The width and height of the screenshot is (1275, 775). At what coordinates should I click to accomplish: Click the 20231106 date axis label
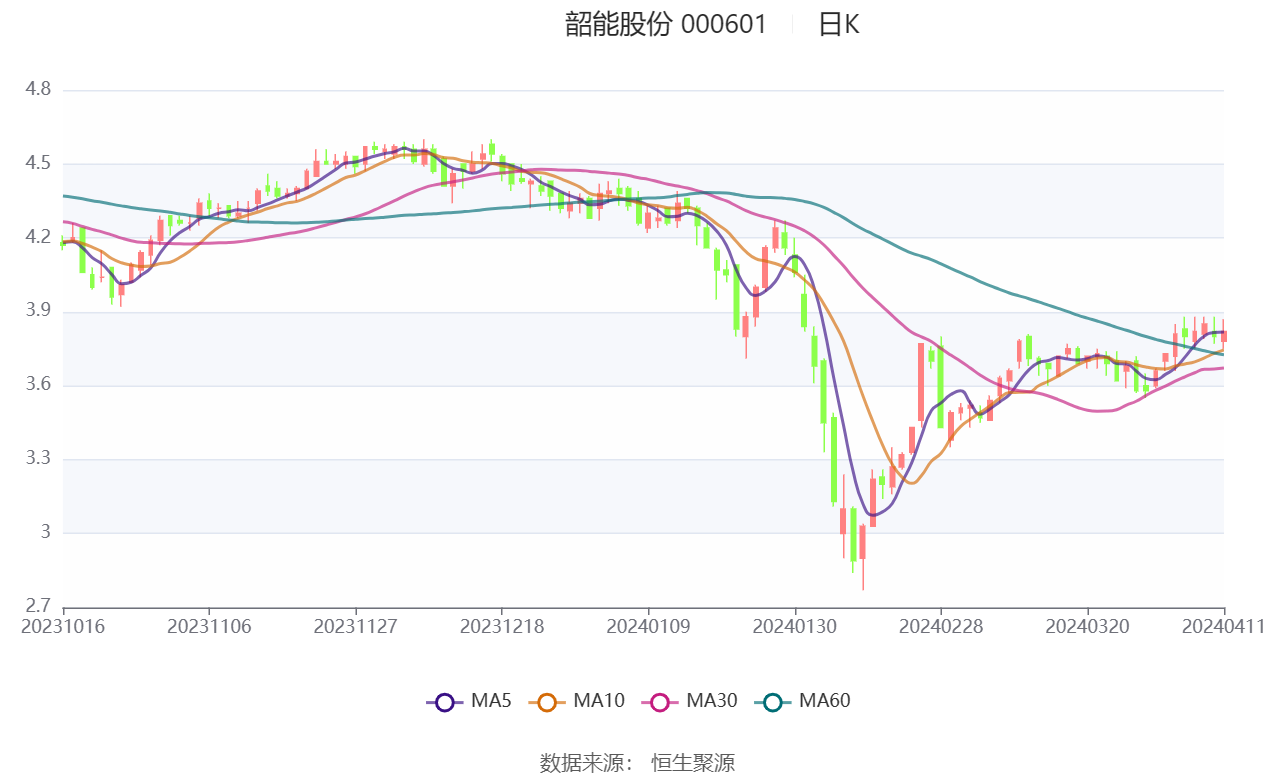[209, 627]
